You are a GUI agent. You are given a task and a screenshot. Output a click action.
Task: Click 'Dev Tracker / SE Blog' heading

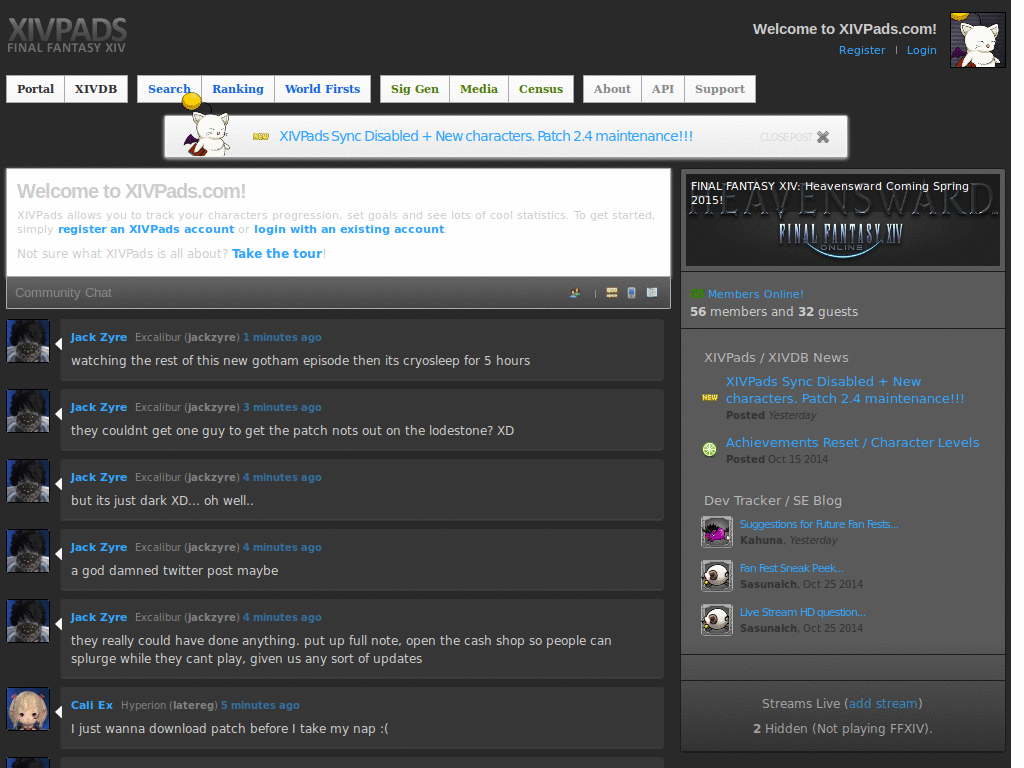[773, 500]
